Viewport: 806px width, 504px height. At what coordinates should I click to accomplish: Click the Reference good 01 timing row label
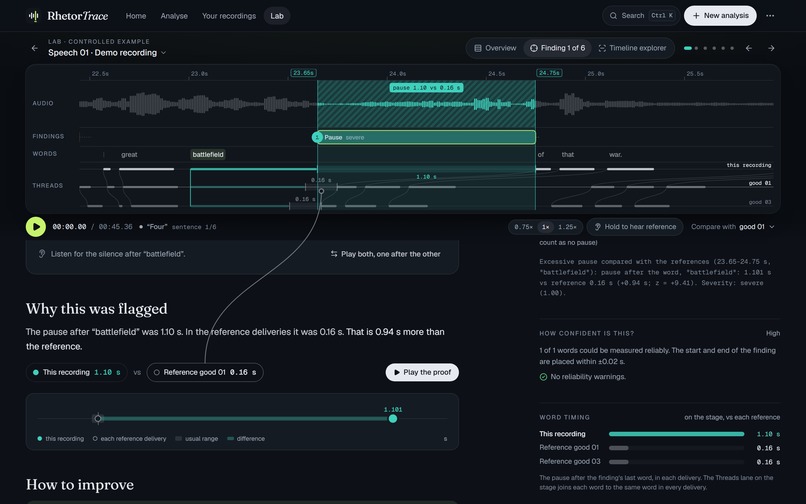(569, 447)
